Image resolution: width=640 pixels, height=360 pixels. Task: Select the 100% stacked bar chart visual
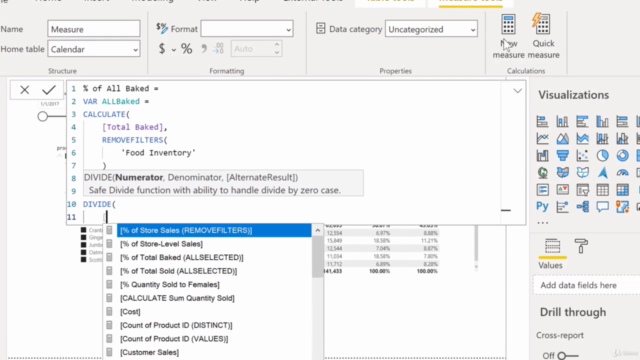click(x=622, y=121)
